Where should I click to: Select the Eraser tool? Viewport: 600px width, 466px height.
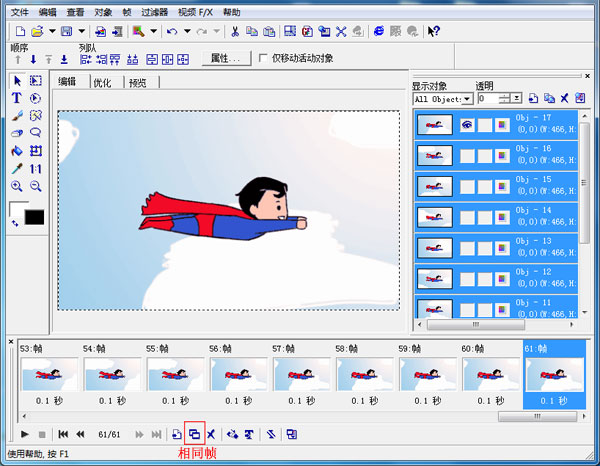[x=16, y=133]
